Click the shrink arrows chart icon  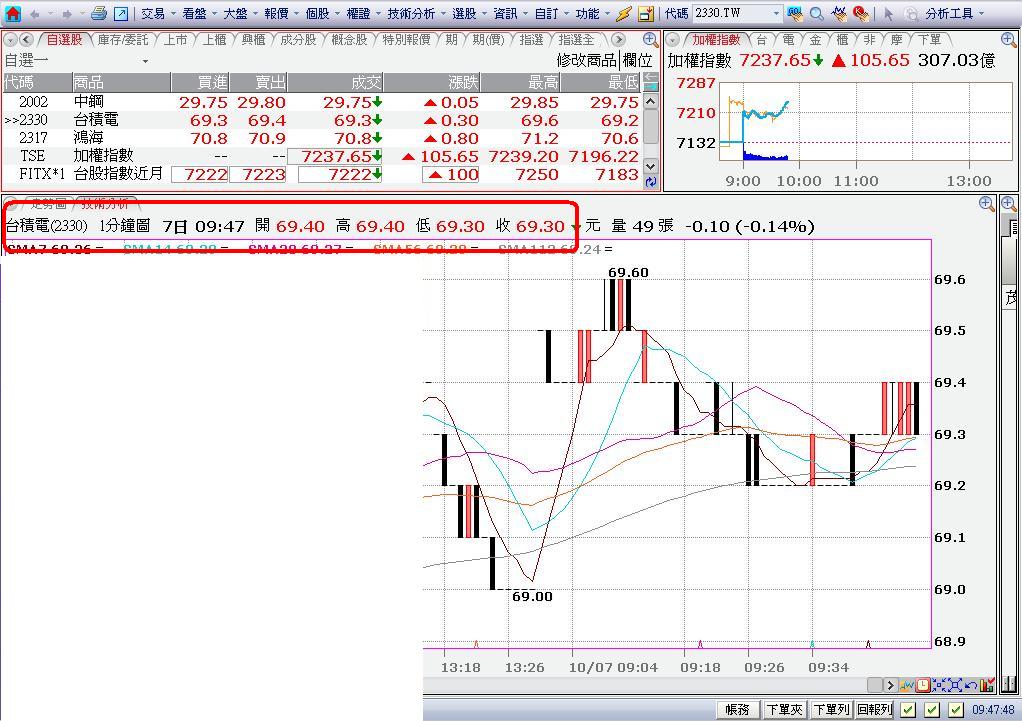[x=939, y=685]
